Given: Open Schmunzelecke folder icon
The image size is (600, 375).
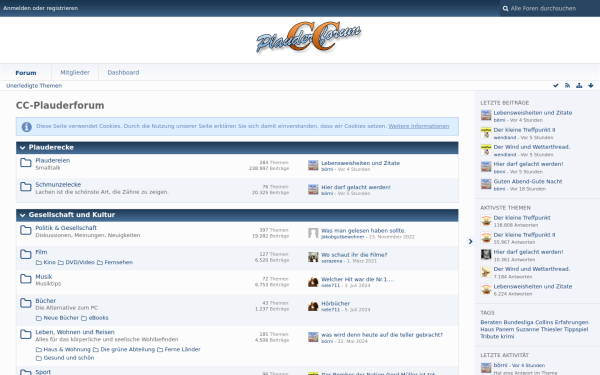Looking at the screenshot, I should (26, 187).
